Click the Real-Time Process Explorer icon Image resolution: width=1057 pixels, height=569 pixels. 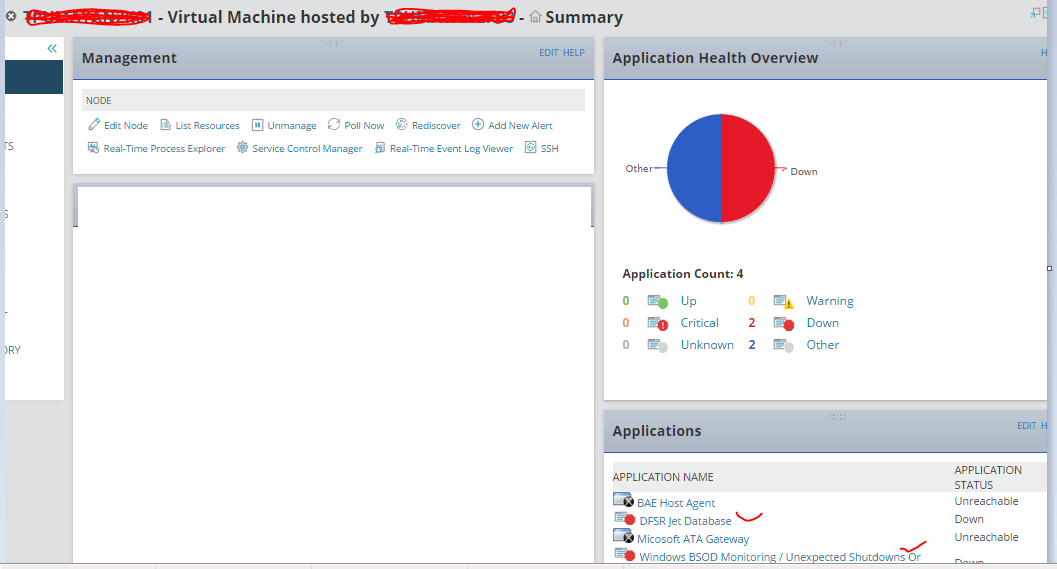(x=93, y=148)
